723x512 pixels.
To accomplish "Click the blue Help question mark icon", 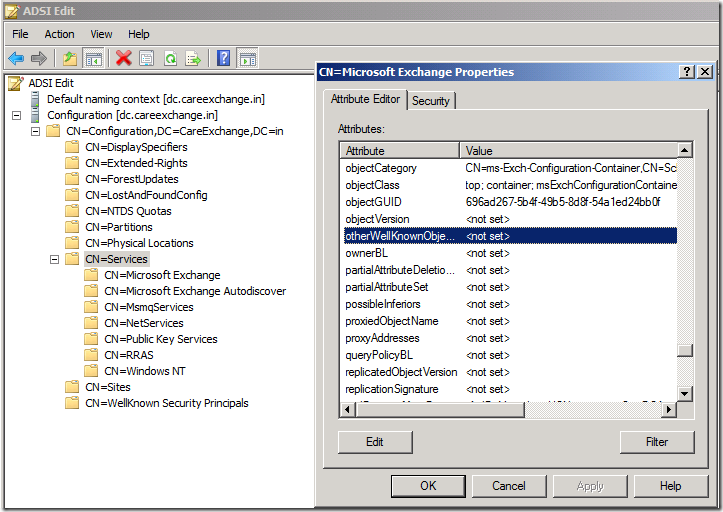I will coord(224,58).
